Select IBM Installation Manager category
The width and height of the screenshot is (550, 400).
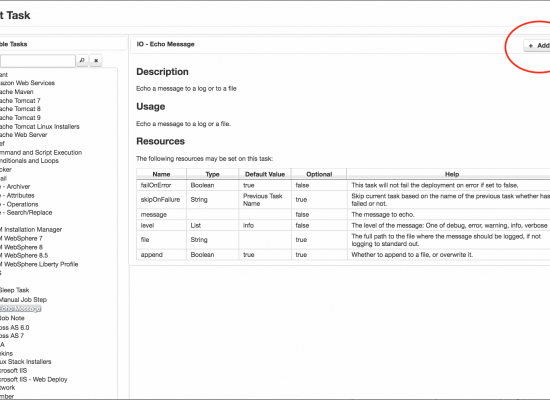tap(31, 229)
